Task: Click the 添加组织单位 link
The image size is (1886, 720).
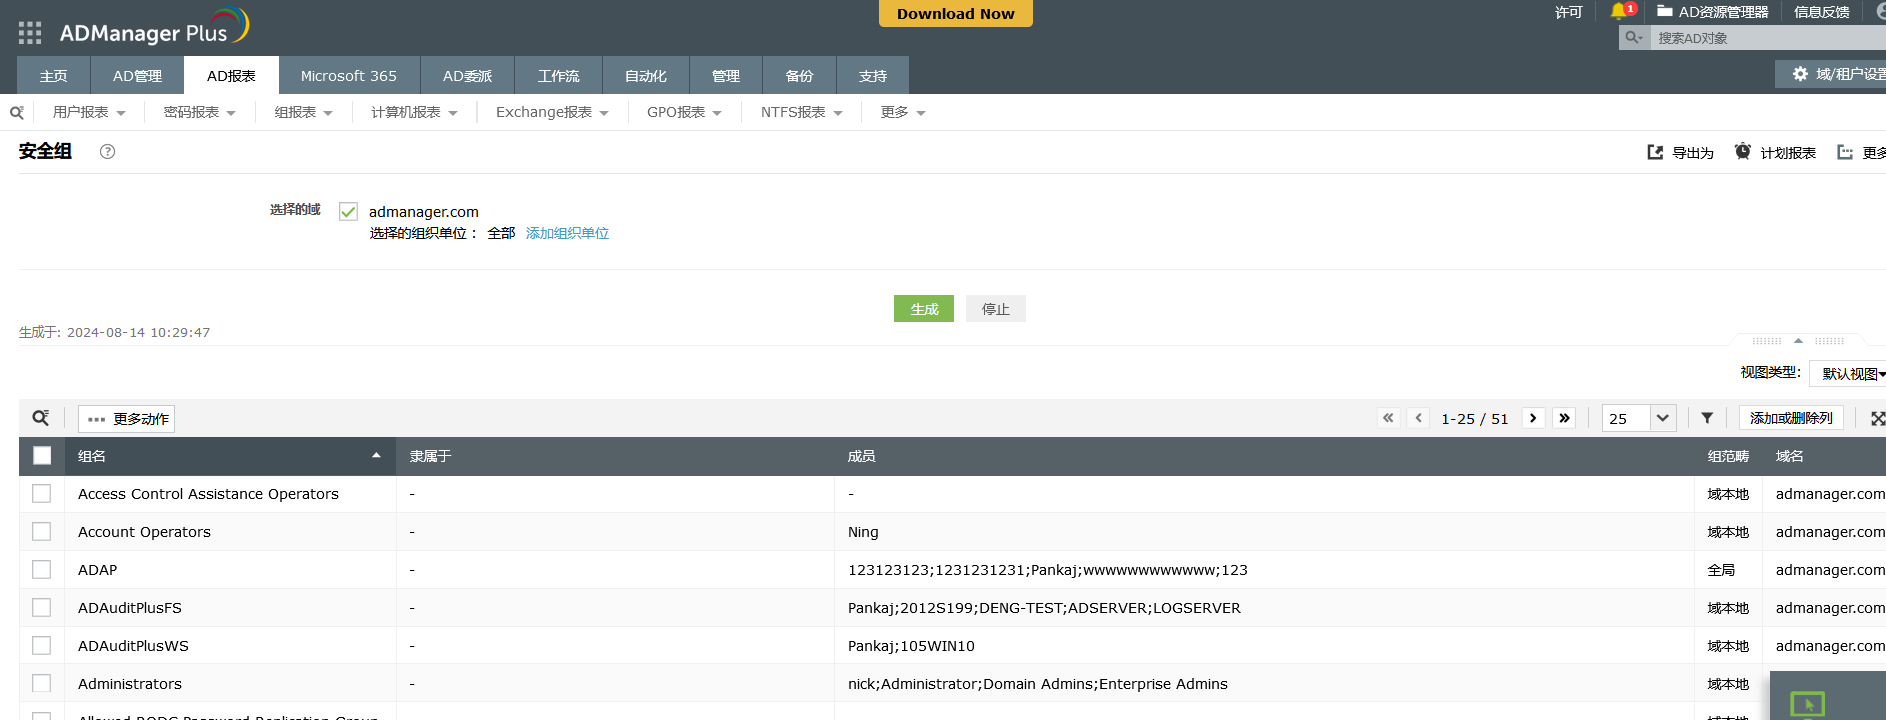Action: point(567,234)
